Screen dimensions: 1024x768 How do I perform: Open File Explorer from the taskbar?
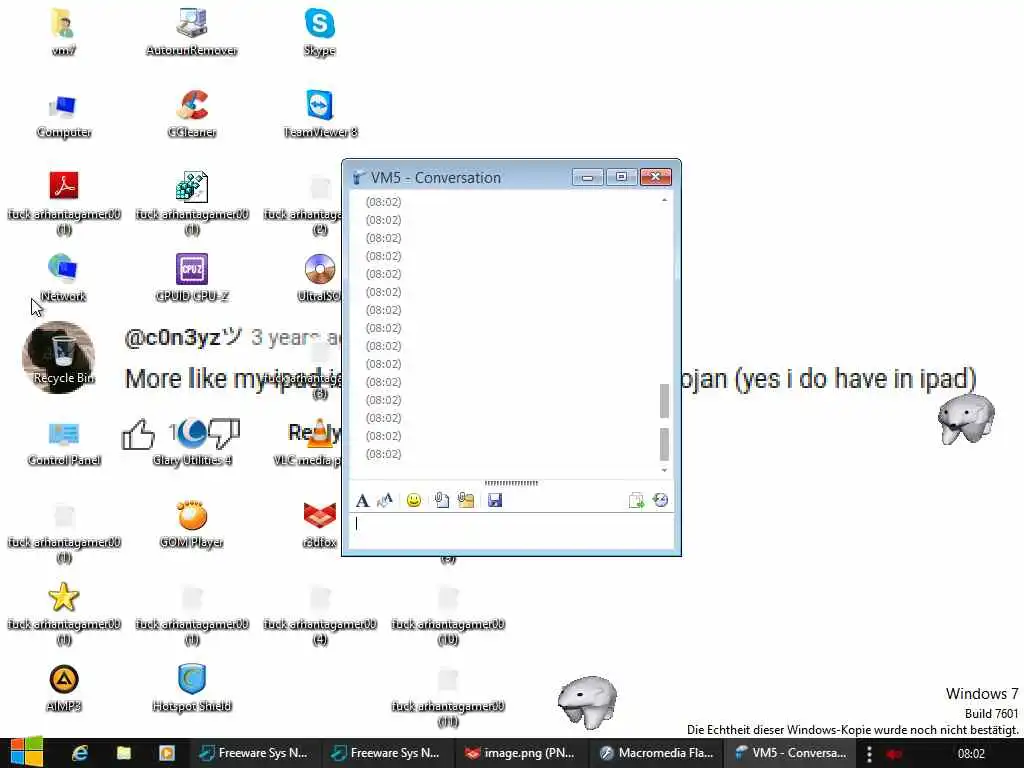click(123, 753)
